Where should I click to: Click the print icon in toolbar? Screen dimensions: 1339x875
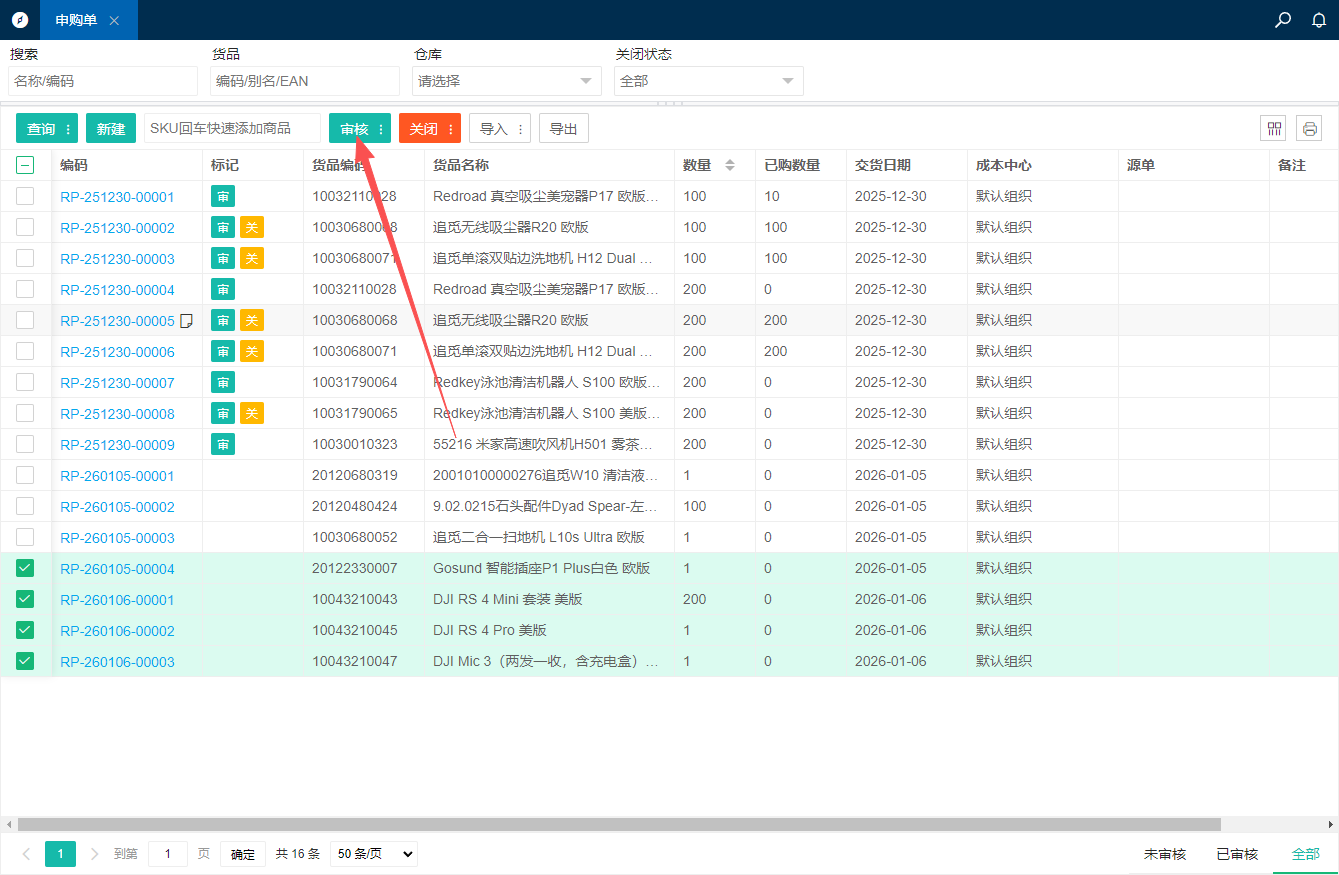coord(1309,128)
